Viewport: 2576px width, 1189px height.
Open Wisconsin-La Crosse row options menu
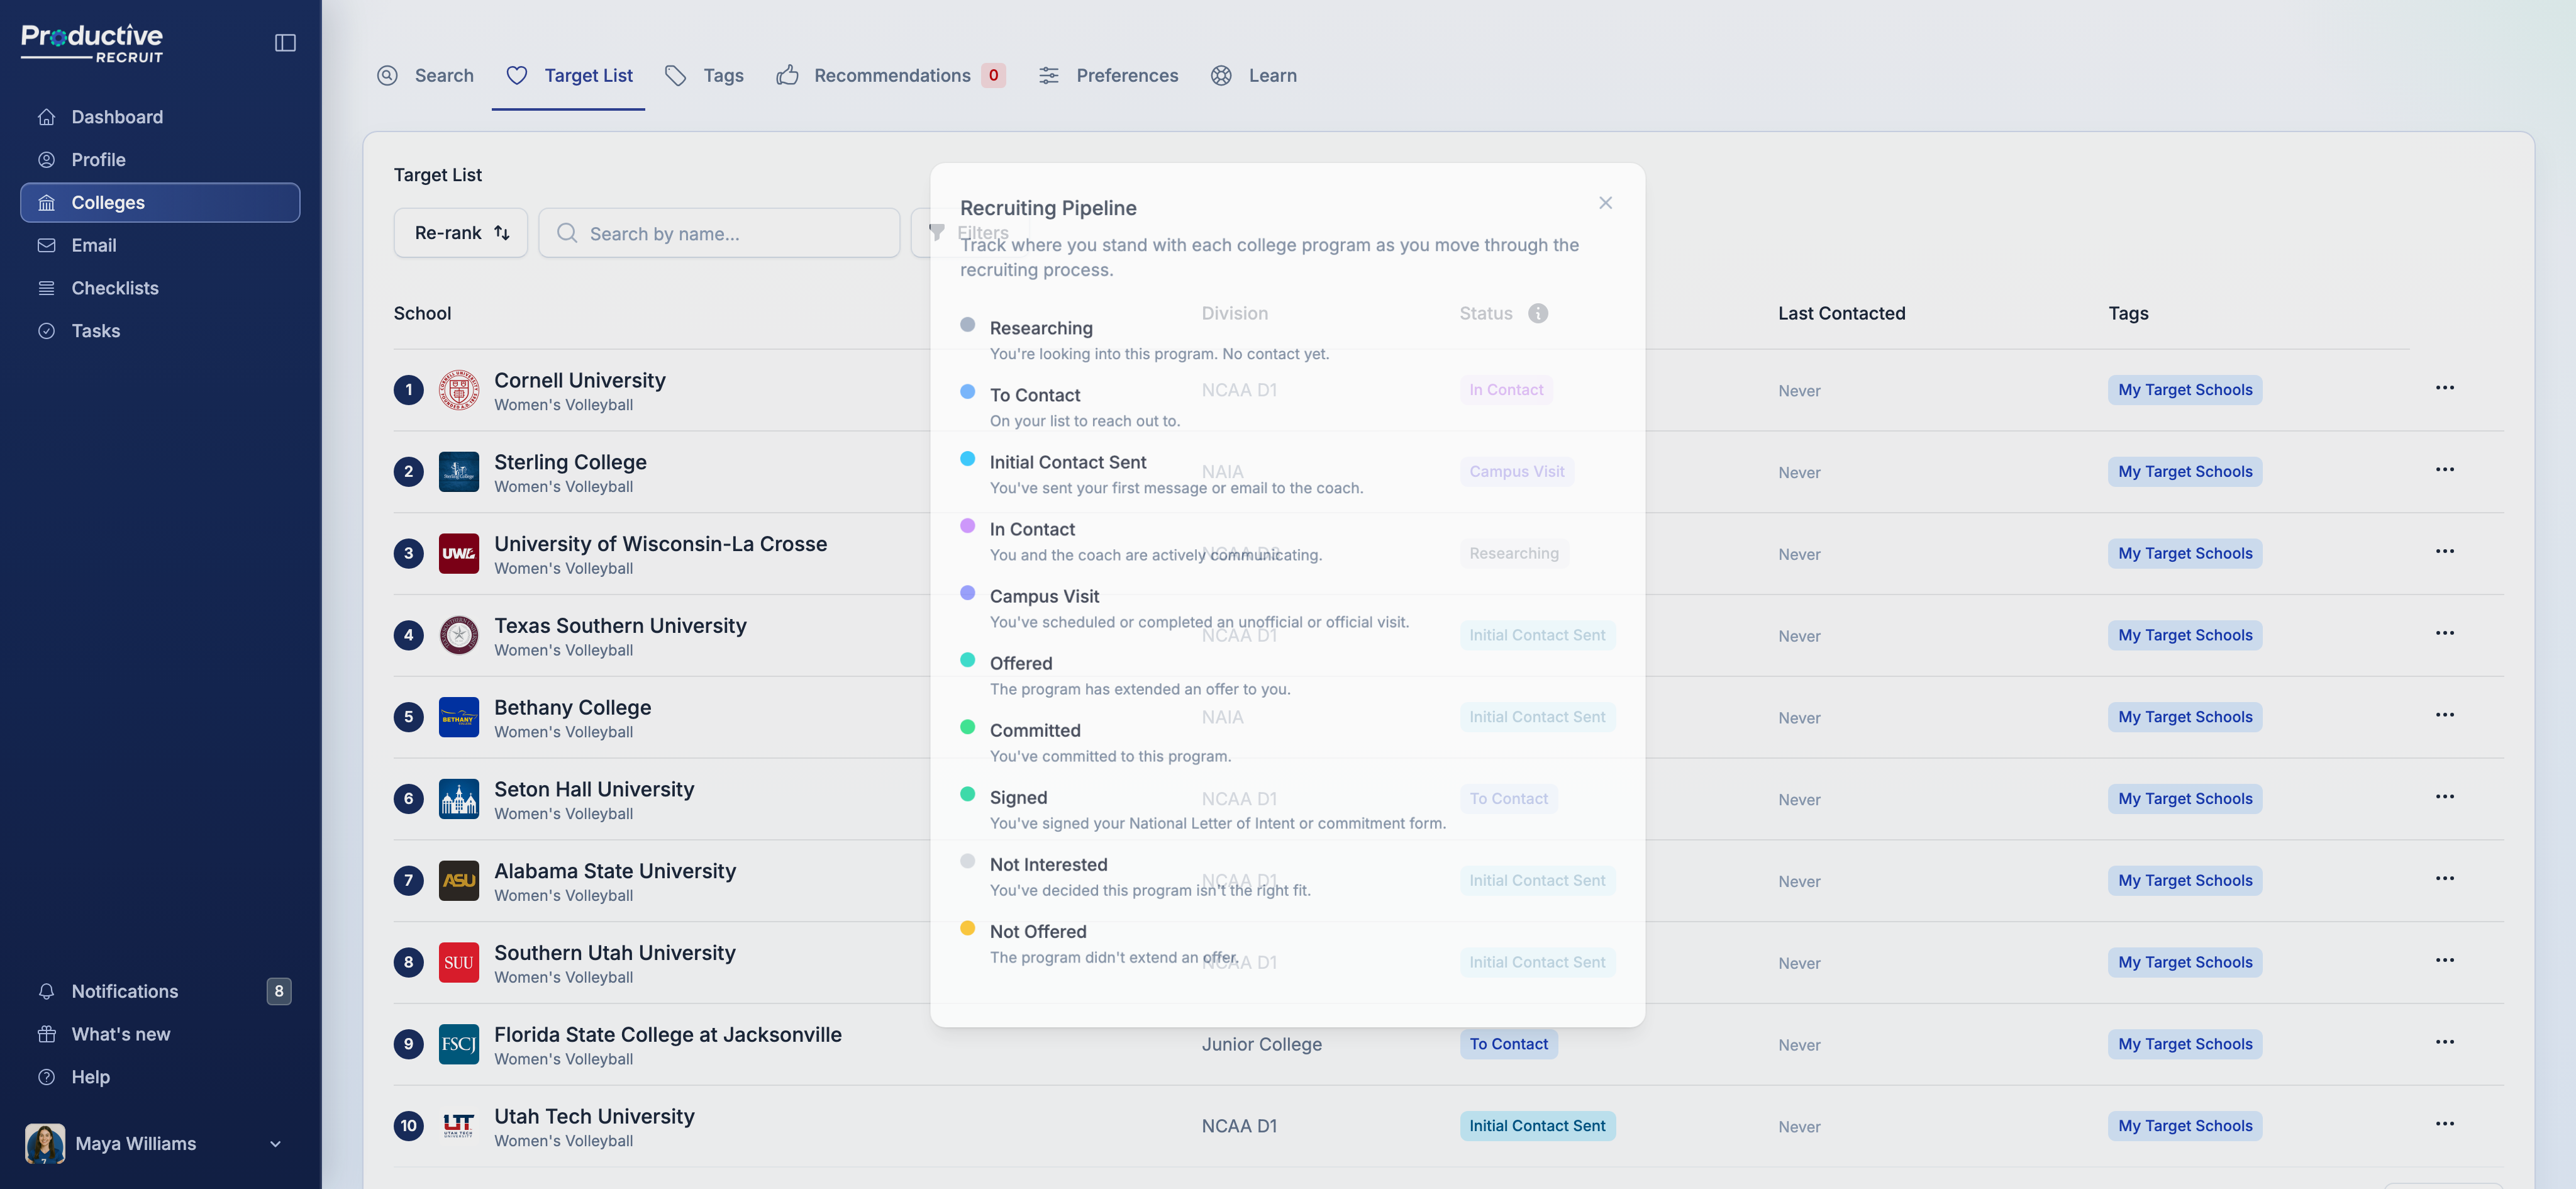pyautogui.click(x=2444, y=552)
